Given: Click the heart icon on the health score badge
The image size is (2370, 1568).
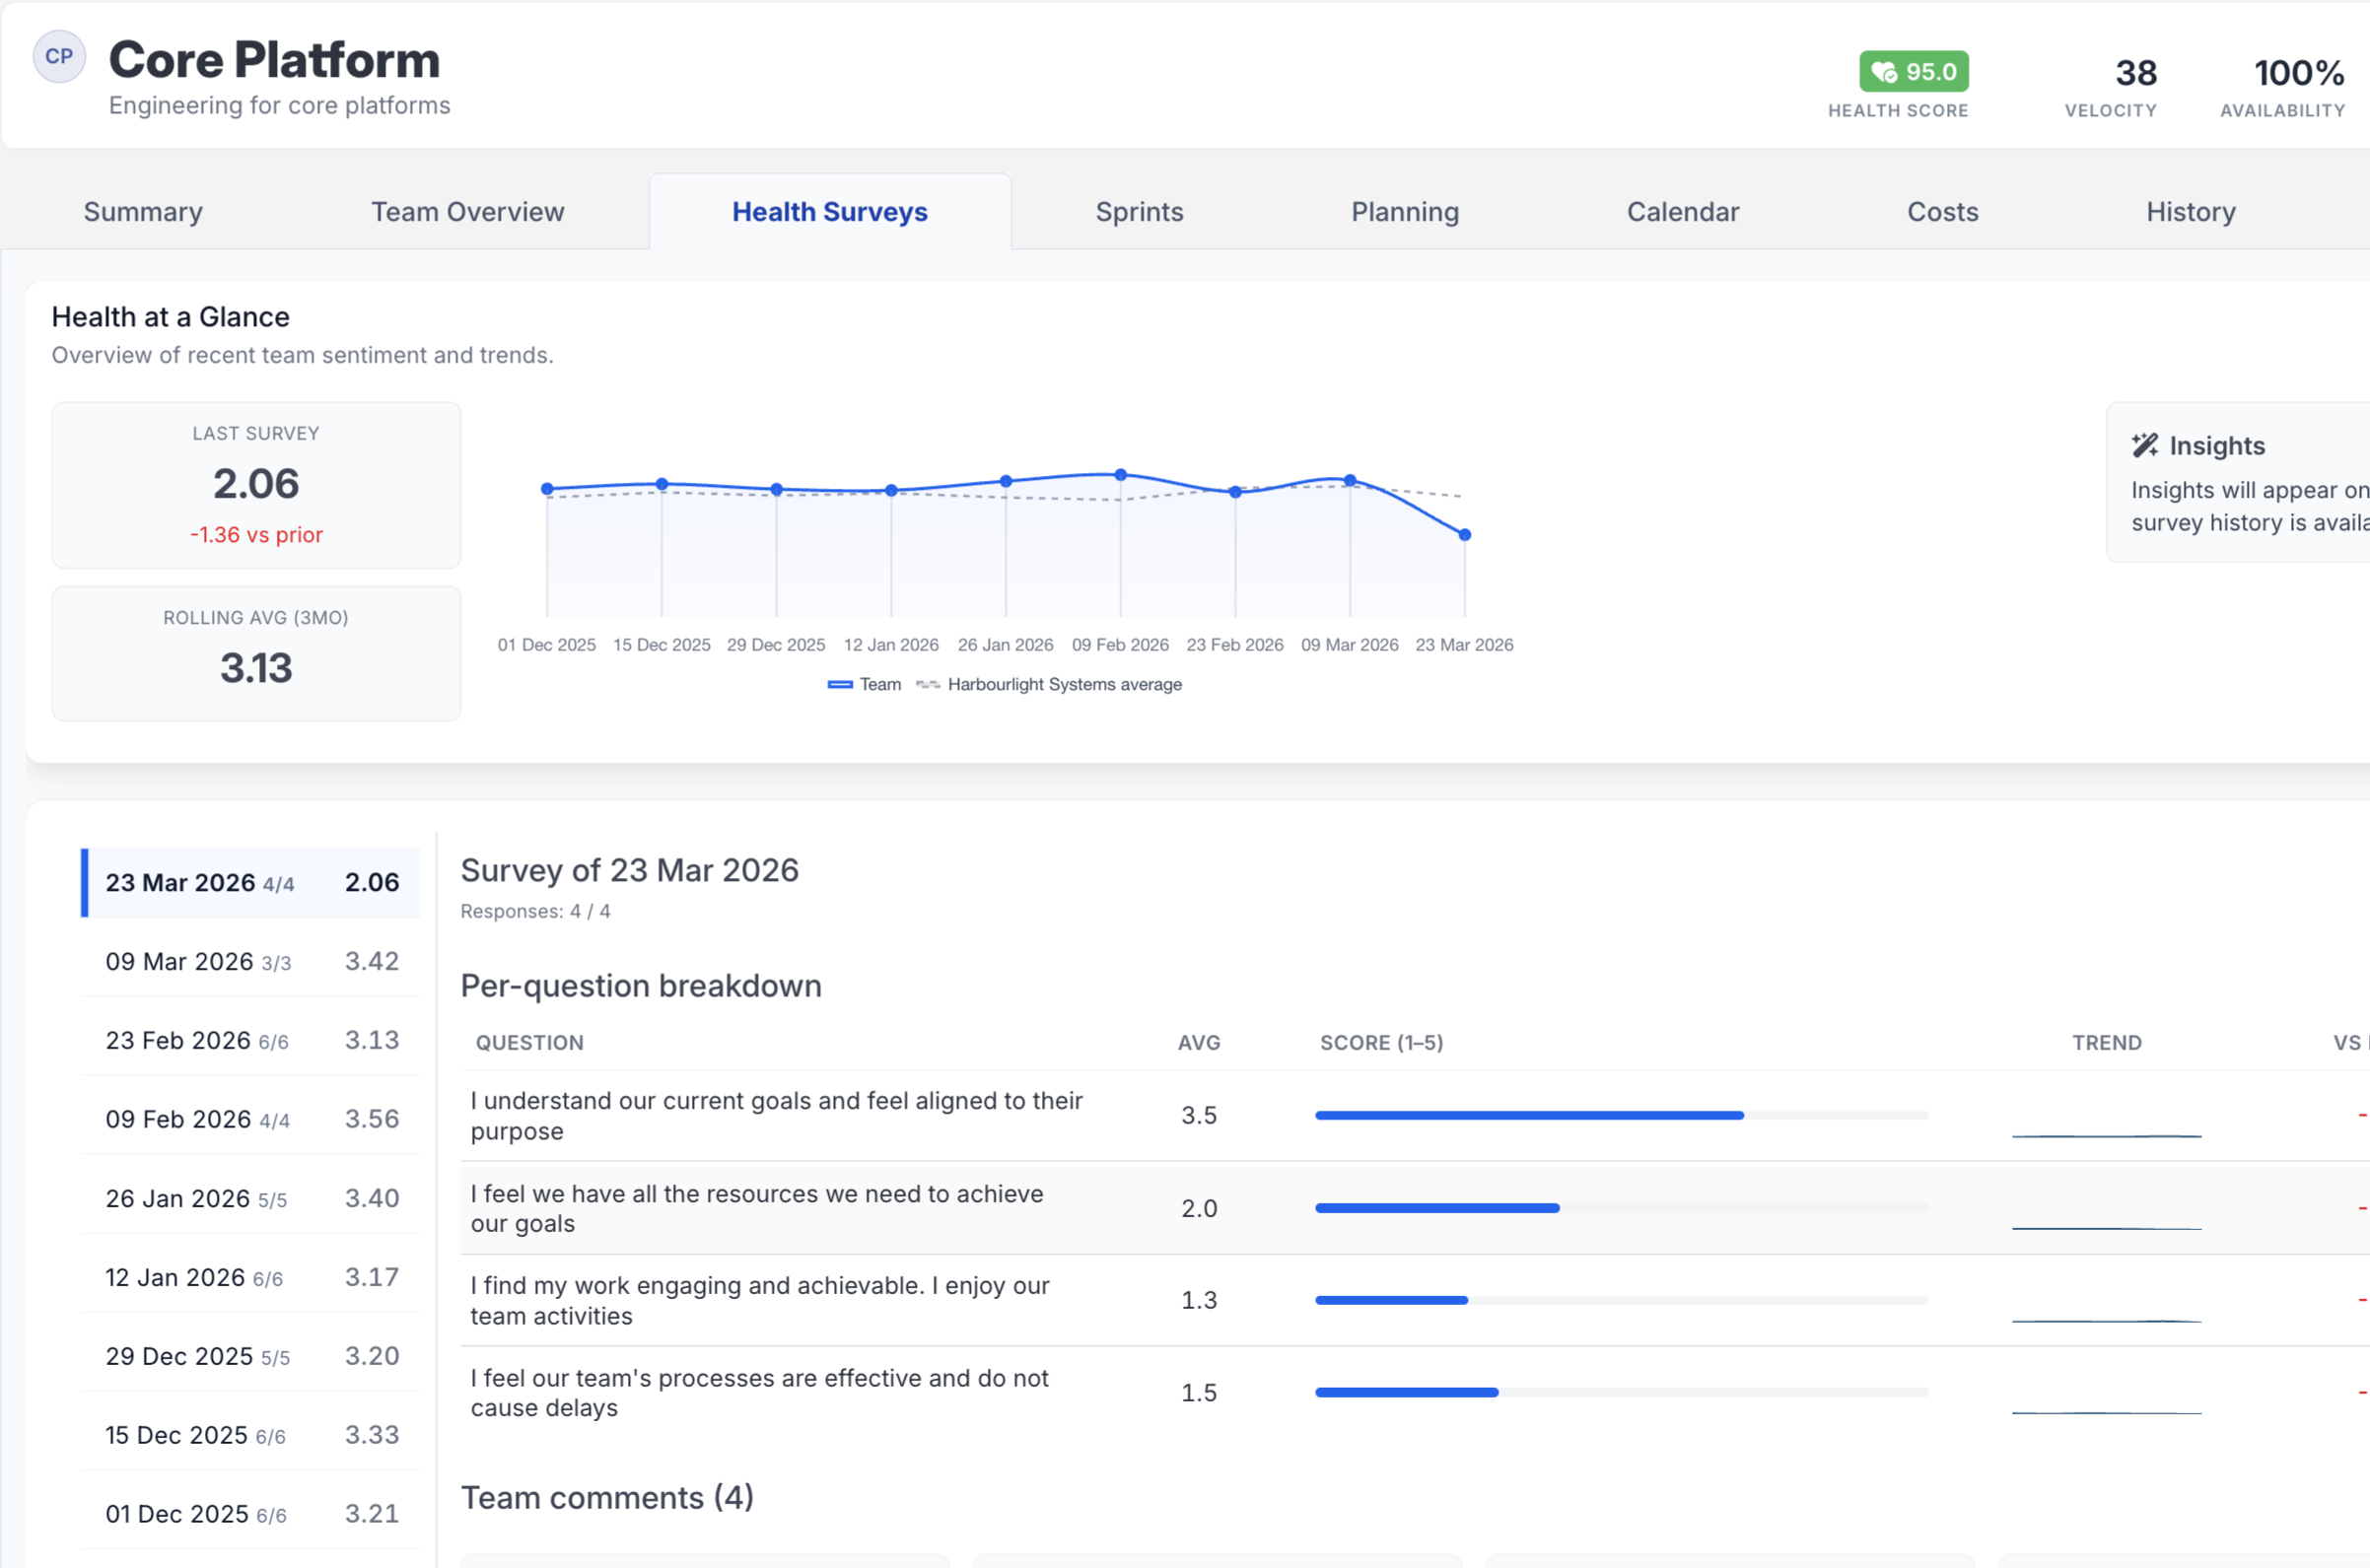Looking at the screenshot, I should [1884, 71].
